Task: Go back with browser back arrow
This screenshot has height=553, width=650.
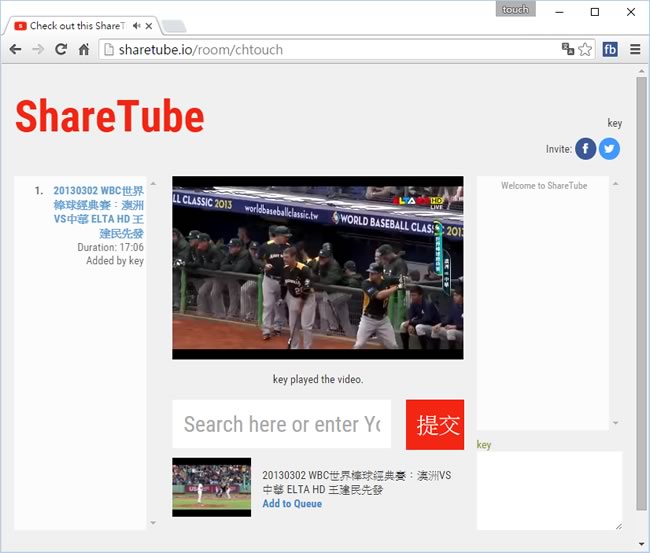Action: pyautogui.click(x=15, y=50)
